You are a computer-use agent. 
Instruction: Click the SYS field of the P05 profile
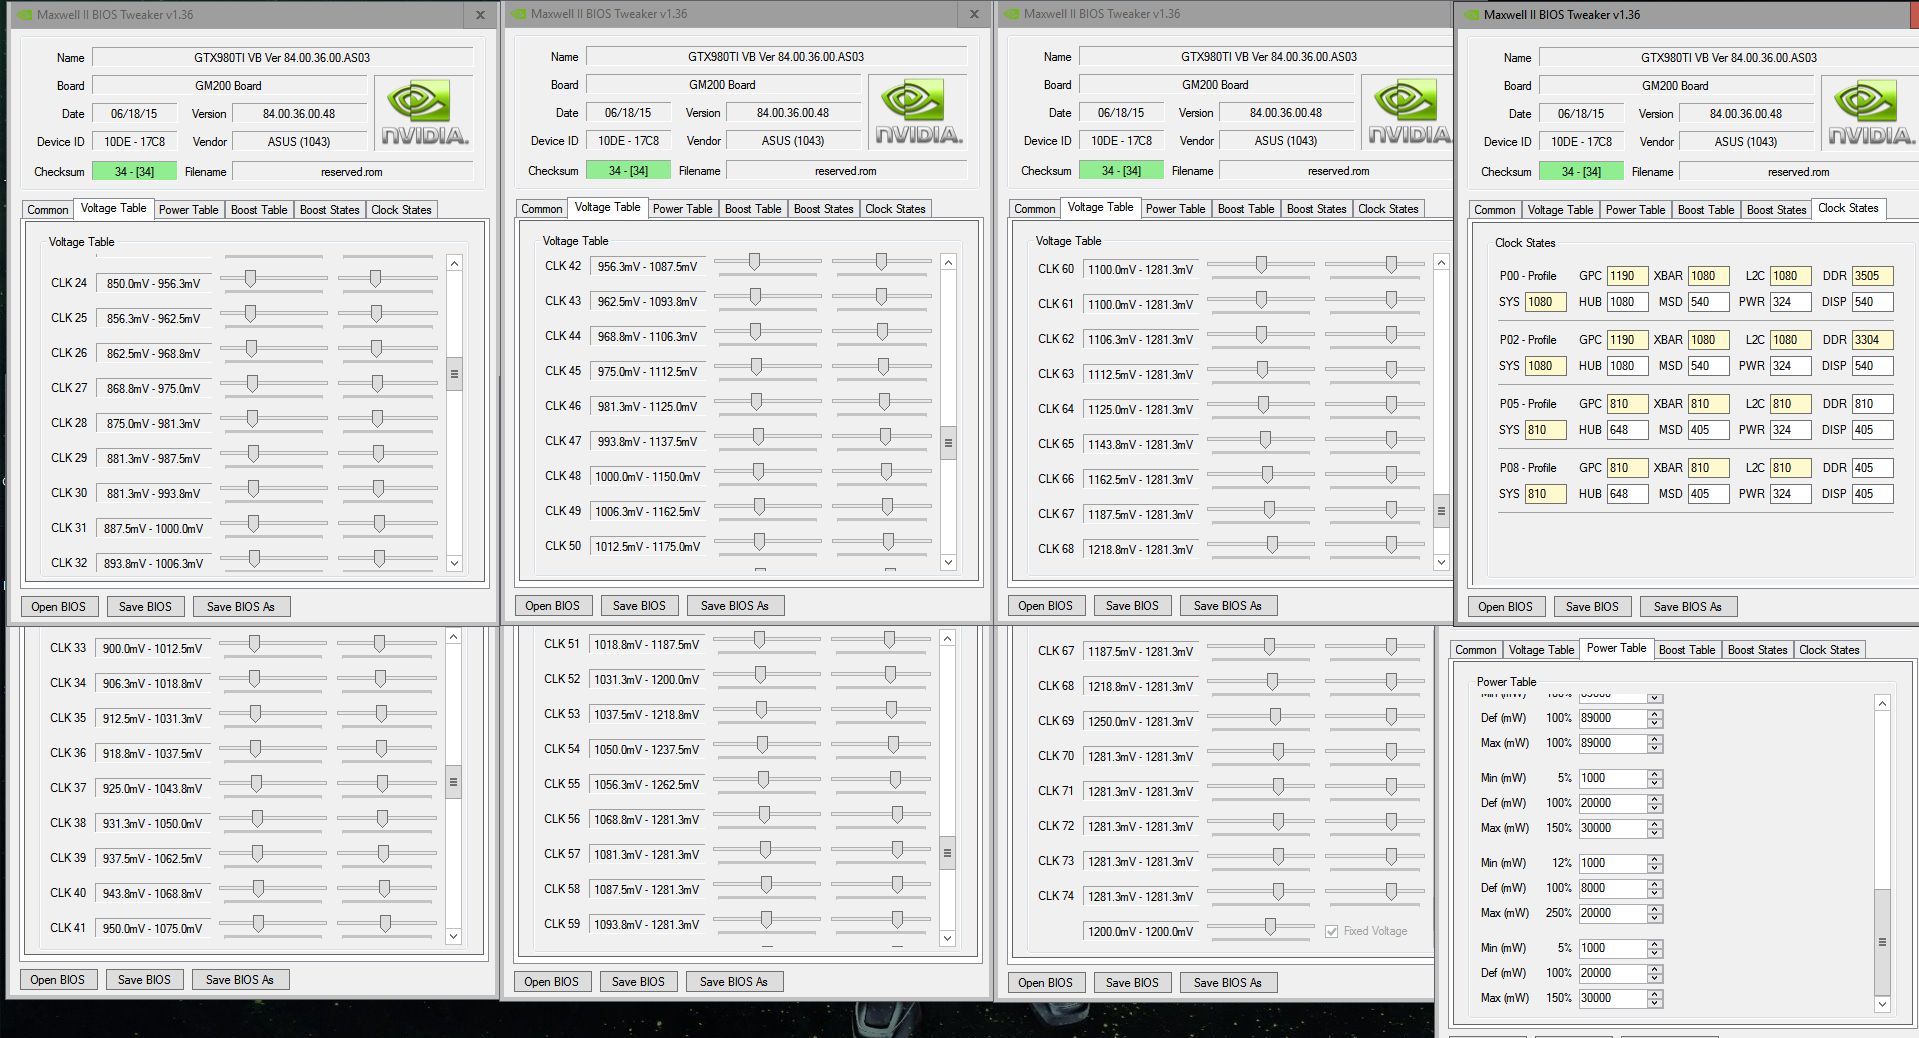[1546, 430]
